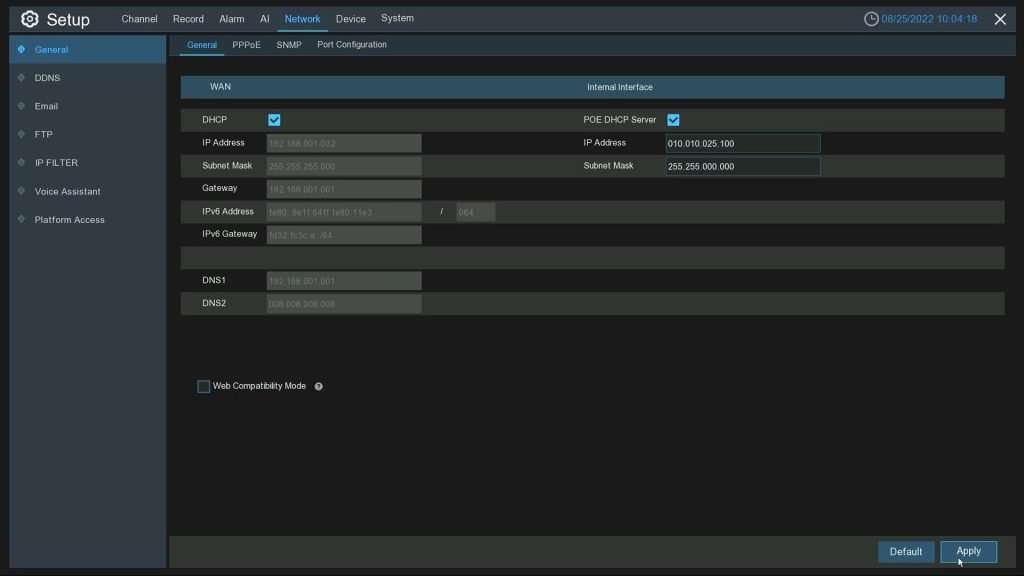The height and width of the screenshot is (576, 1024).
Task: Click the POE IP Address input field
Action: (741, 143)
